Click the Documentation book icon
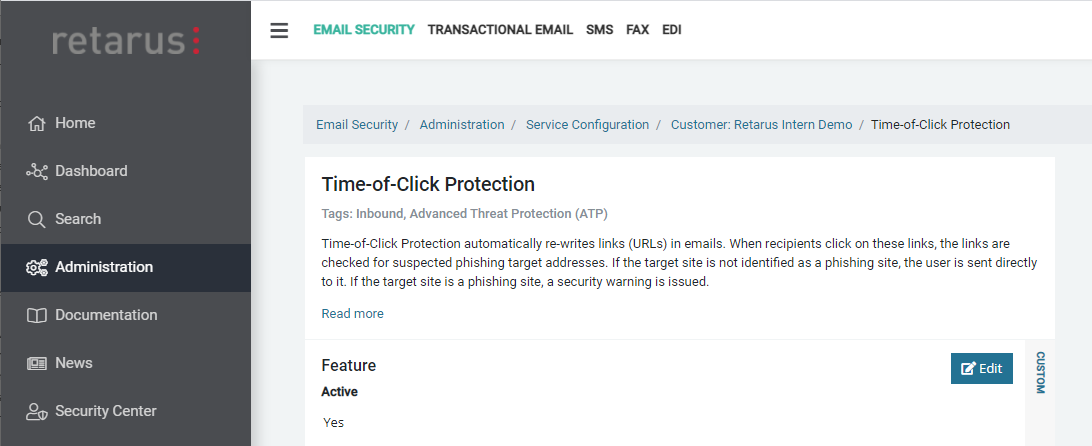The image size is (1092, 446). (37, 316)
